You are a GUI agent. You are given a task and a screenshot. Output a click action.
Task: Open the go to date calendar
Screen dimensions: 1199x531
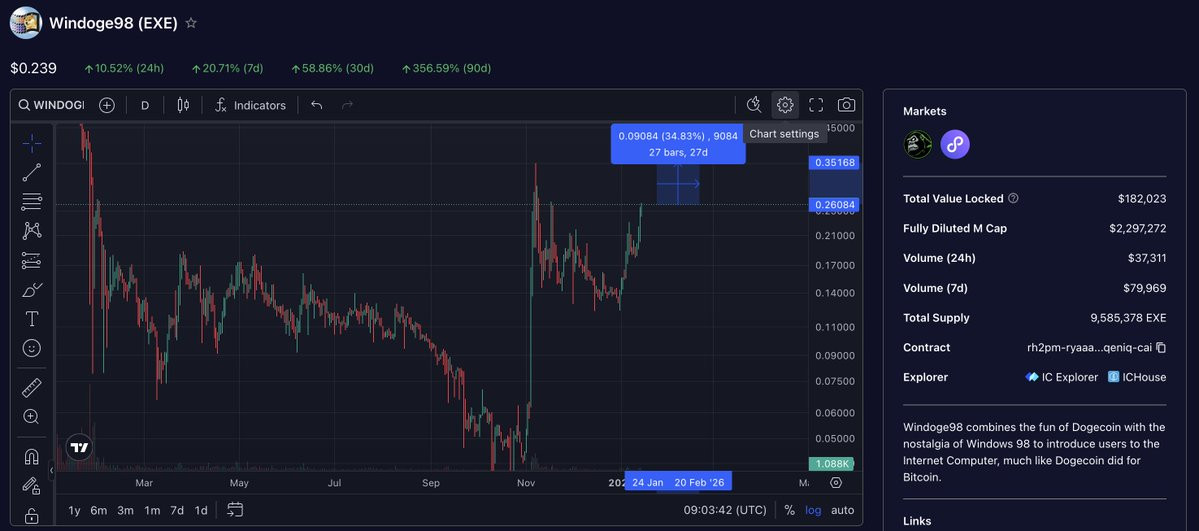click(x=236, y=510)
